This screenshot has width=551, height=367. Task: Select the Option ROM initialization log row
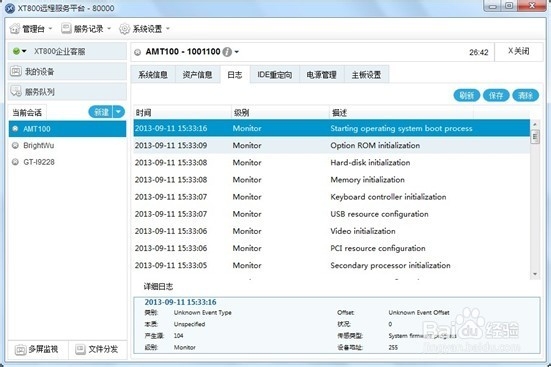click(x=331, y=145)
